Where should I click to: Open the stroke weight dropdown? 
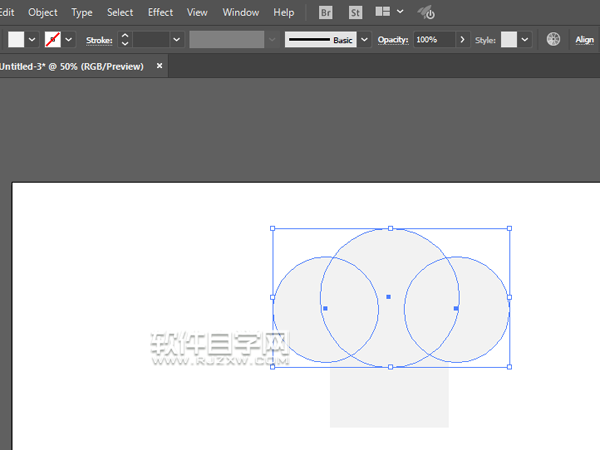pyautogui.click(x=176, y=40)
